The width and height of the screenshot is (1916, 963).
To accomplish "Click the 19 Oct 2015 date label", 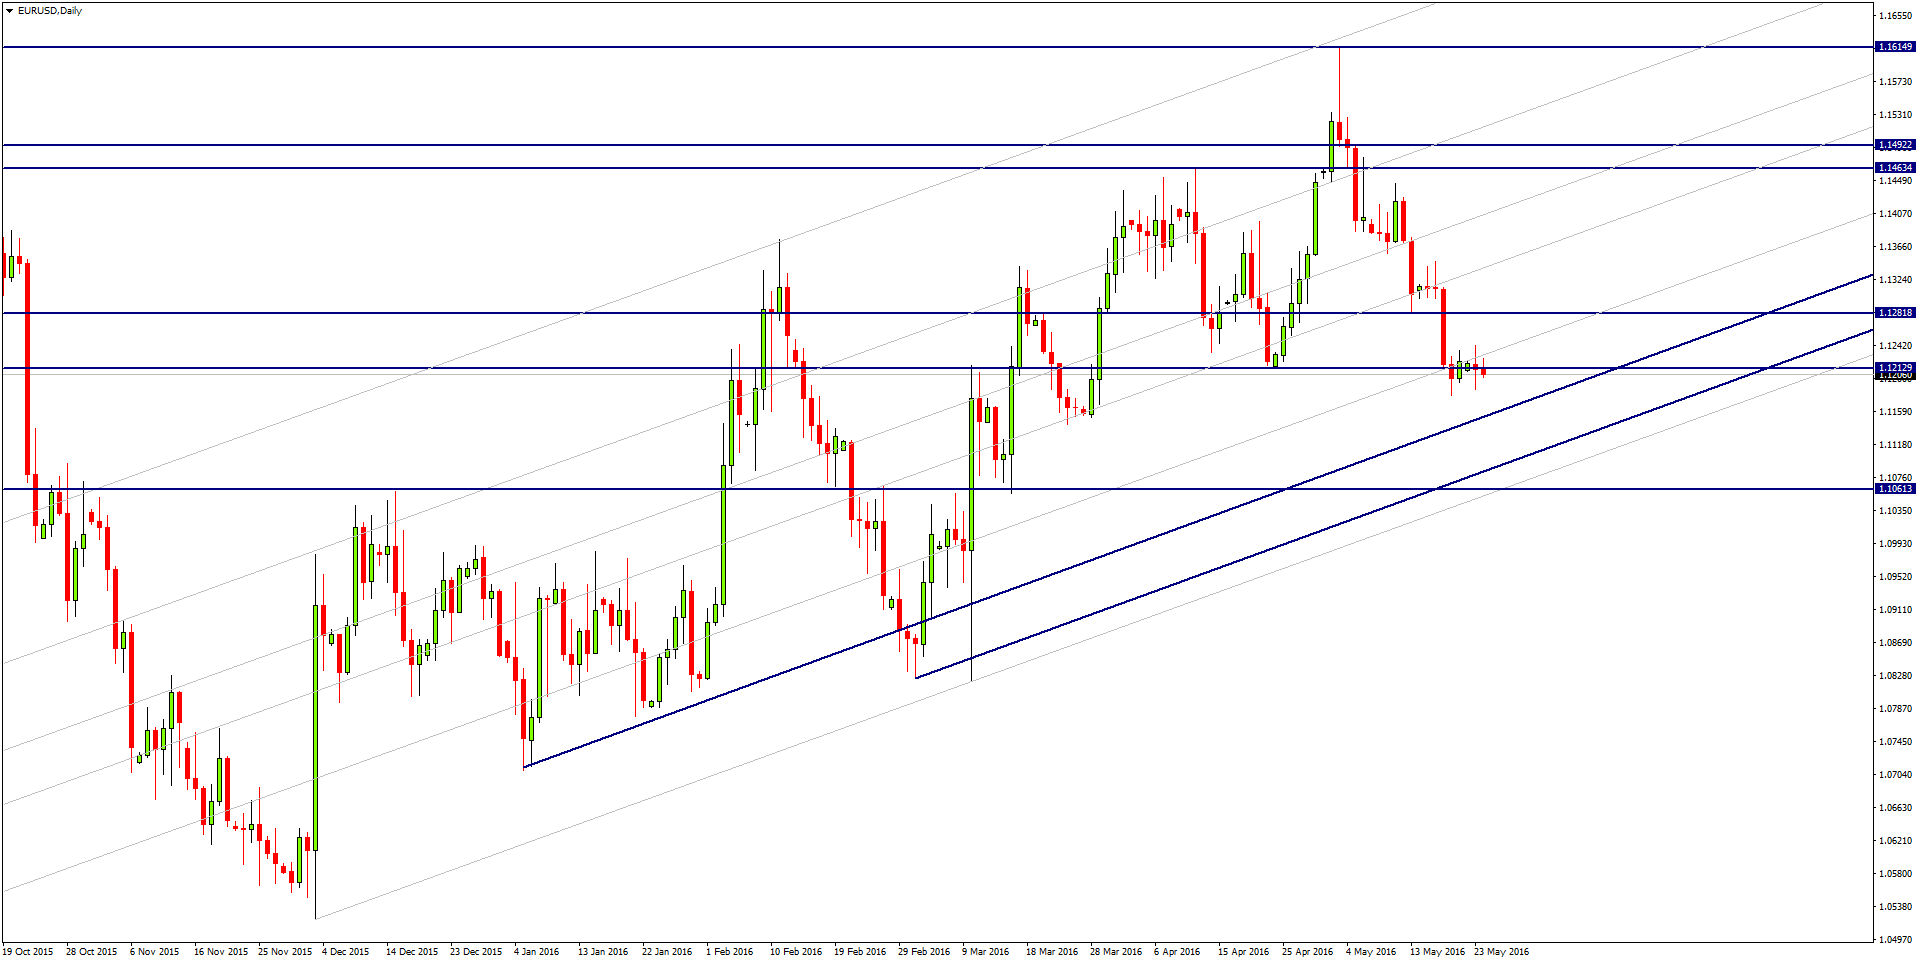I will (x=28, y=952).
